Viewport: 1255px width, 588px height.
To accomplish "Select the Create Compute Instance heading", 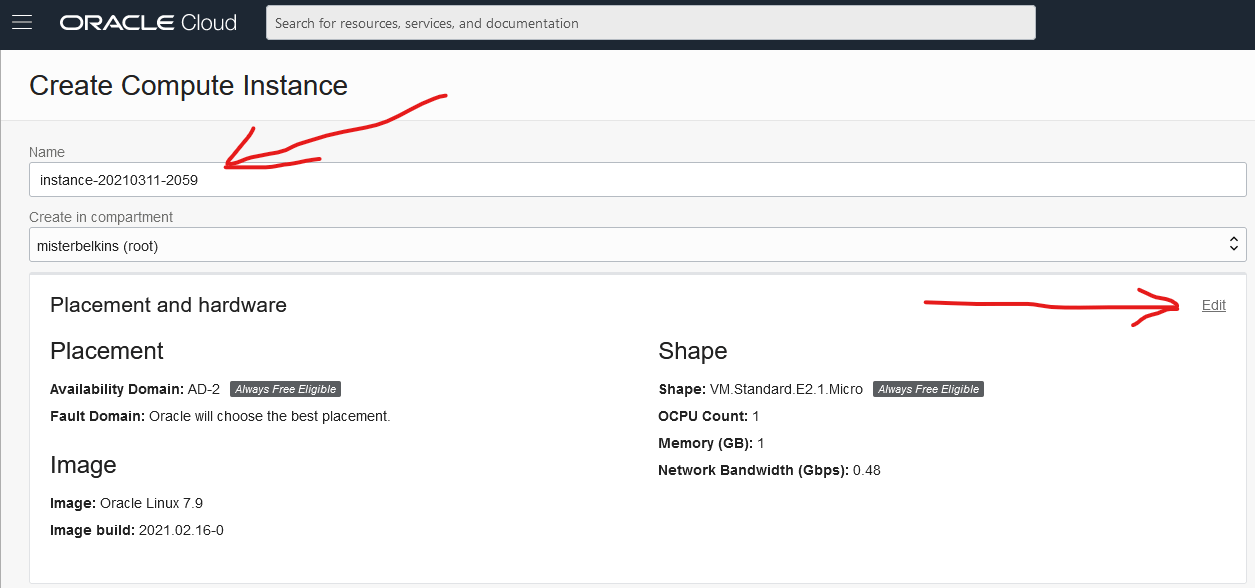I will point(188,86).
